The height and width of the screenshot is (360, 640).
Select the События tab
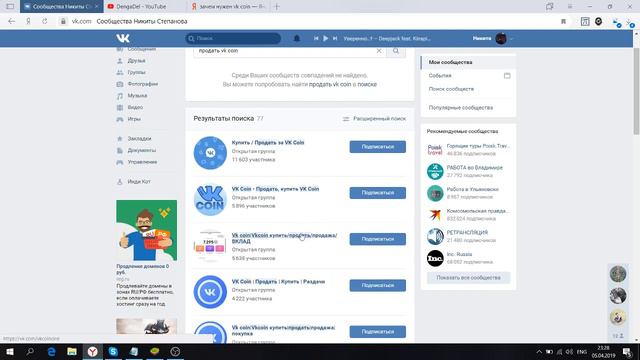tap(440, 76)
